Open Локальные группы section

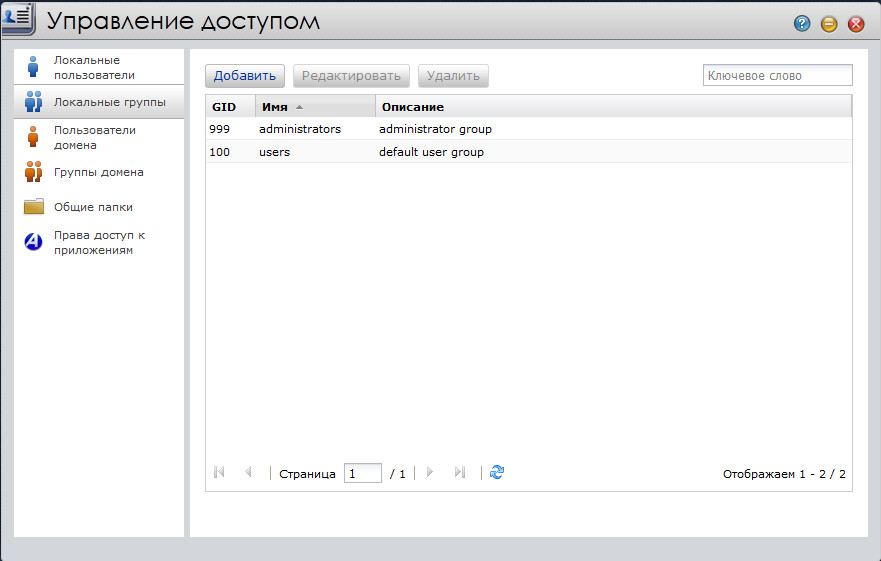tap(109, 102)
